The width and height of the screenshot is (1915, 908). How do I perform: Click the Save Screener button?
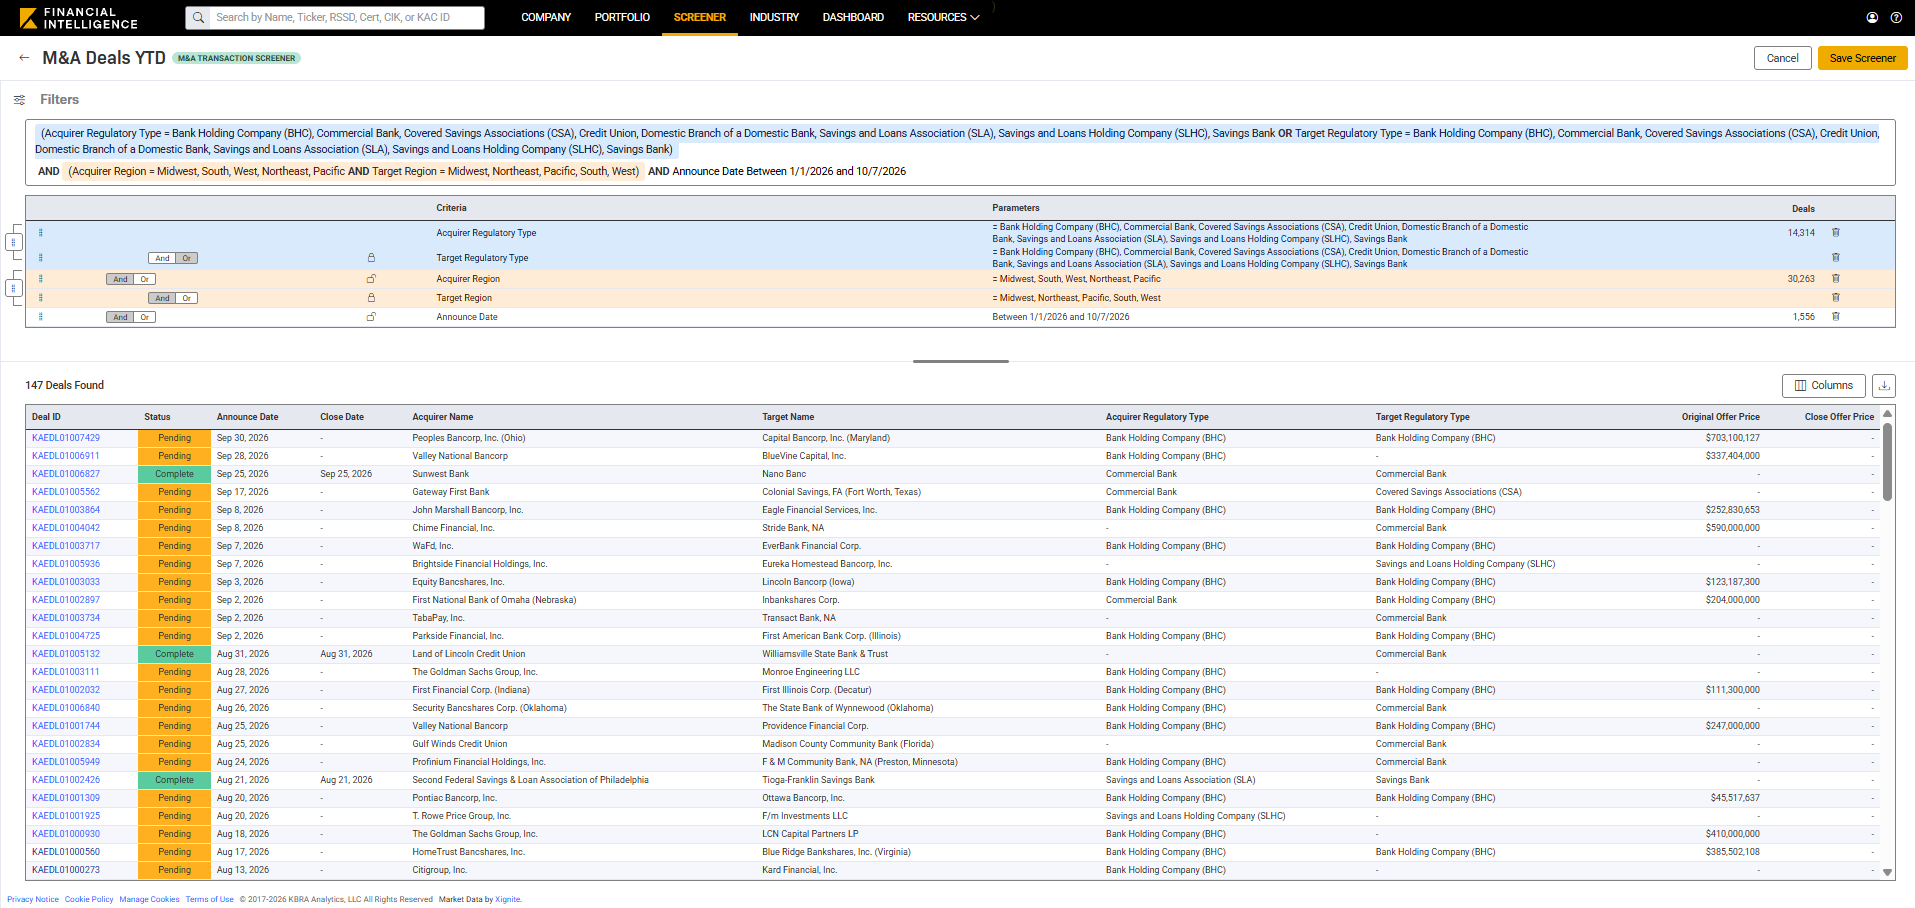coord(1862,58)
